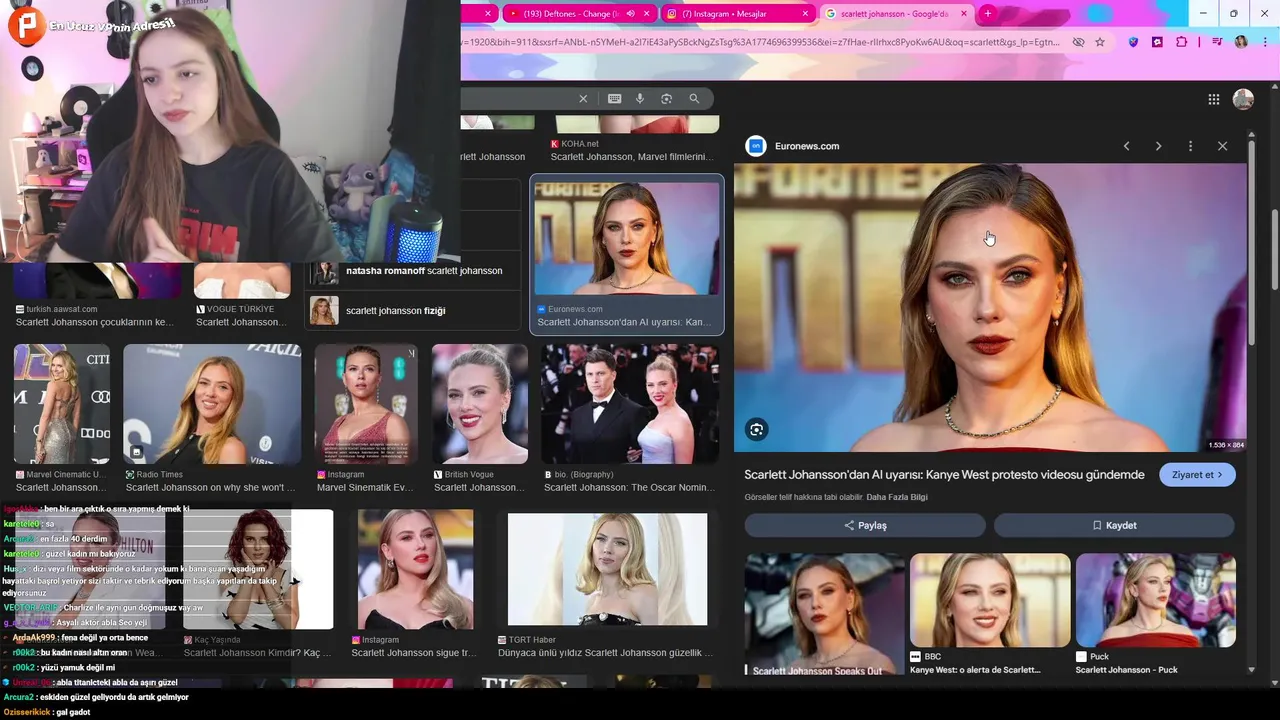The height and width of the screenshot is (720, 1280).
Task: Open the Extensions puzzle-piece menu
Action: tap(1181, 42)
